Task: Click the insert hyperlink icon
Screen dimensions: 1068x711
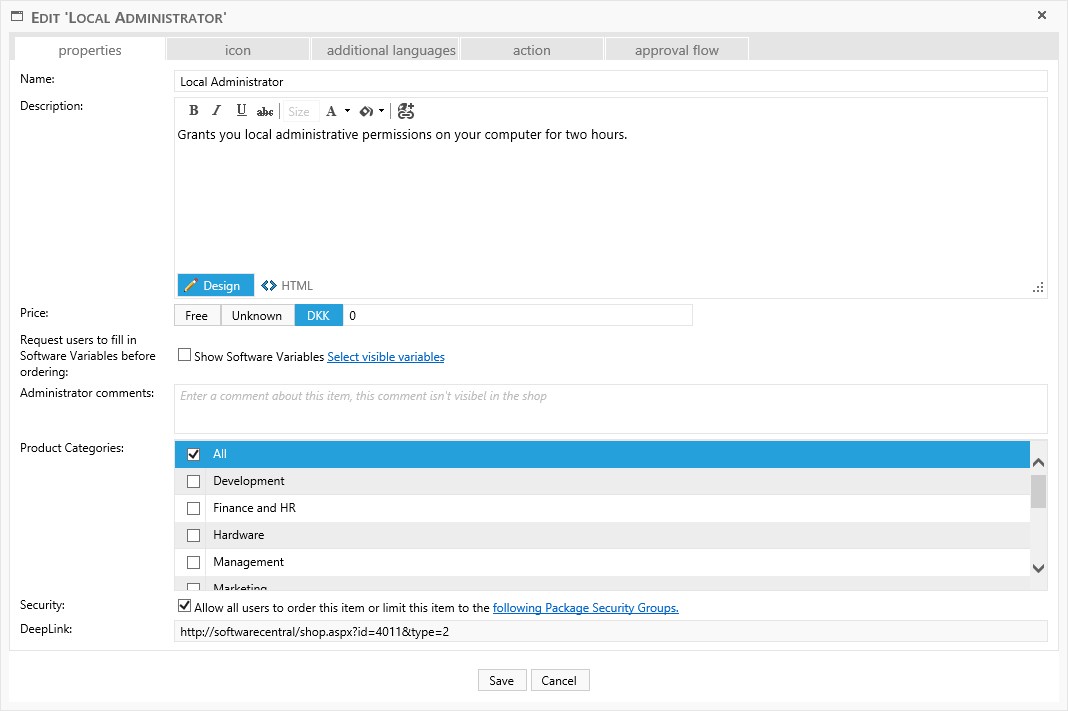Action: [405, 111]
